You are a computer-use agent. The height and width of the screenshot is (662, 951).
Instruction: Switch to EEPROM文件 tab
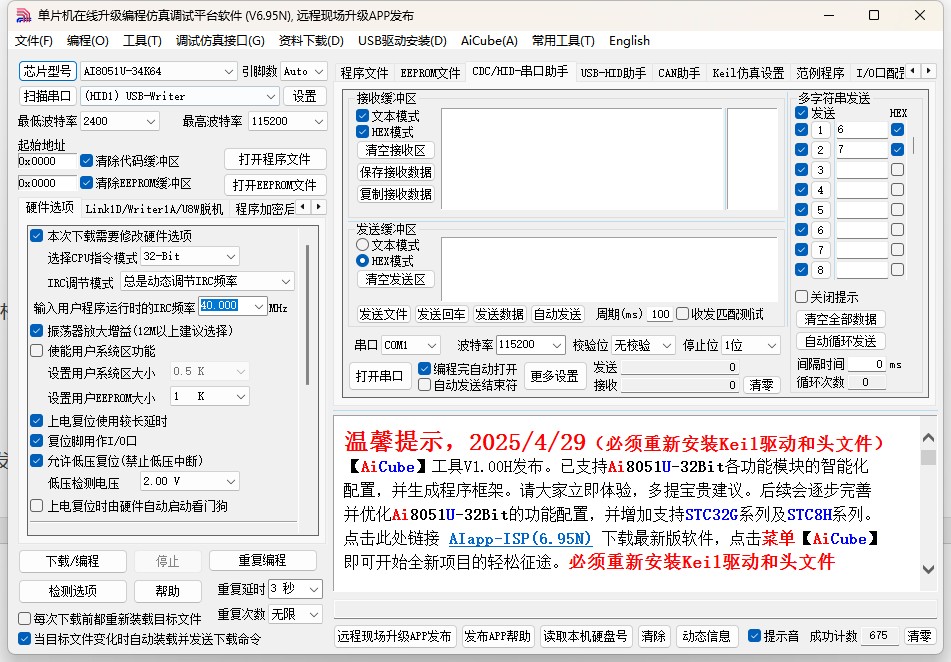[430, 73]
